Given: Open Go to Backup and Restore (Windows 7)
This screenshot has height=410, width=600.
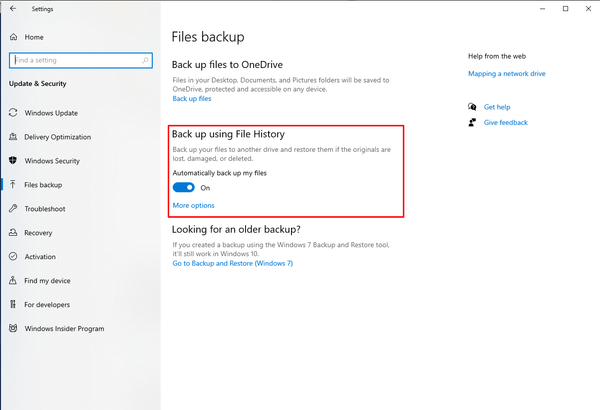Looking at the screenshot, I should 233,263.
